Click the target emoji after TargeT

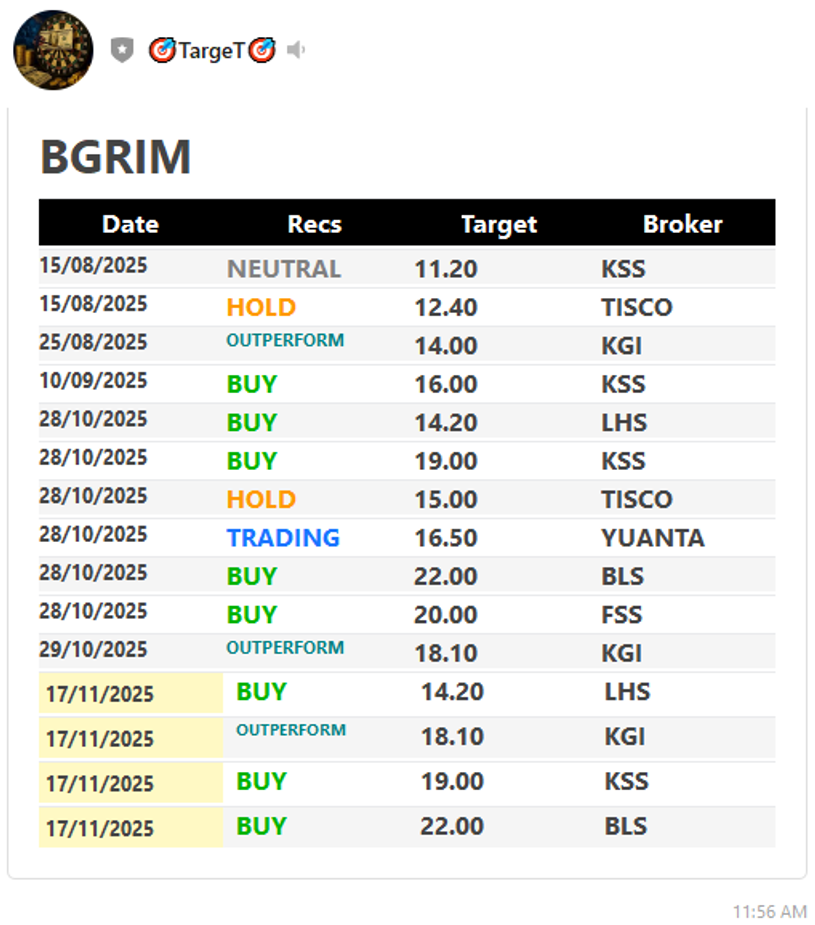pos(262,50)
